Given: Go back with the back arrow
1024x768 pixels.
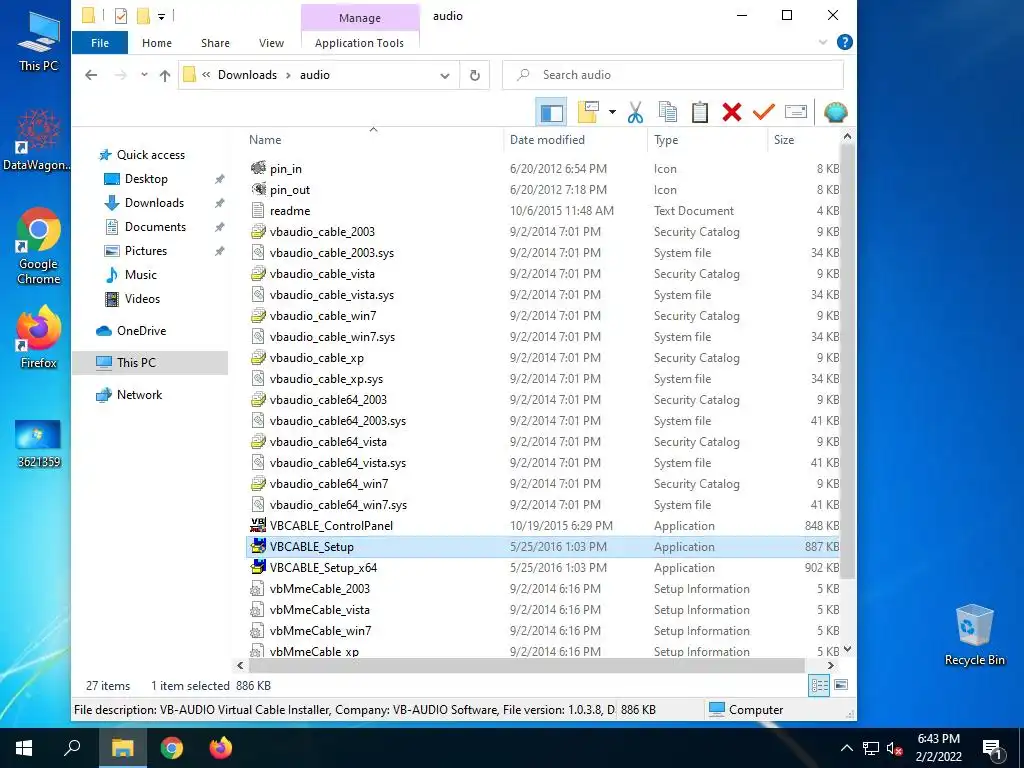Looking at the screenshot, I should pos(91,75).
